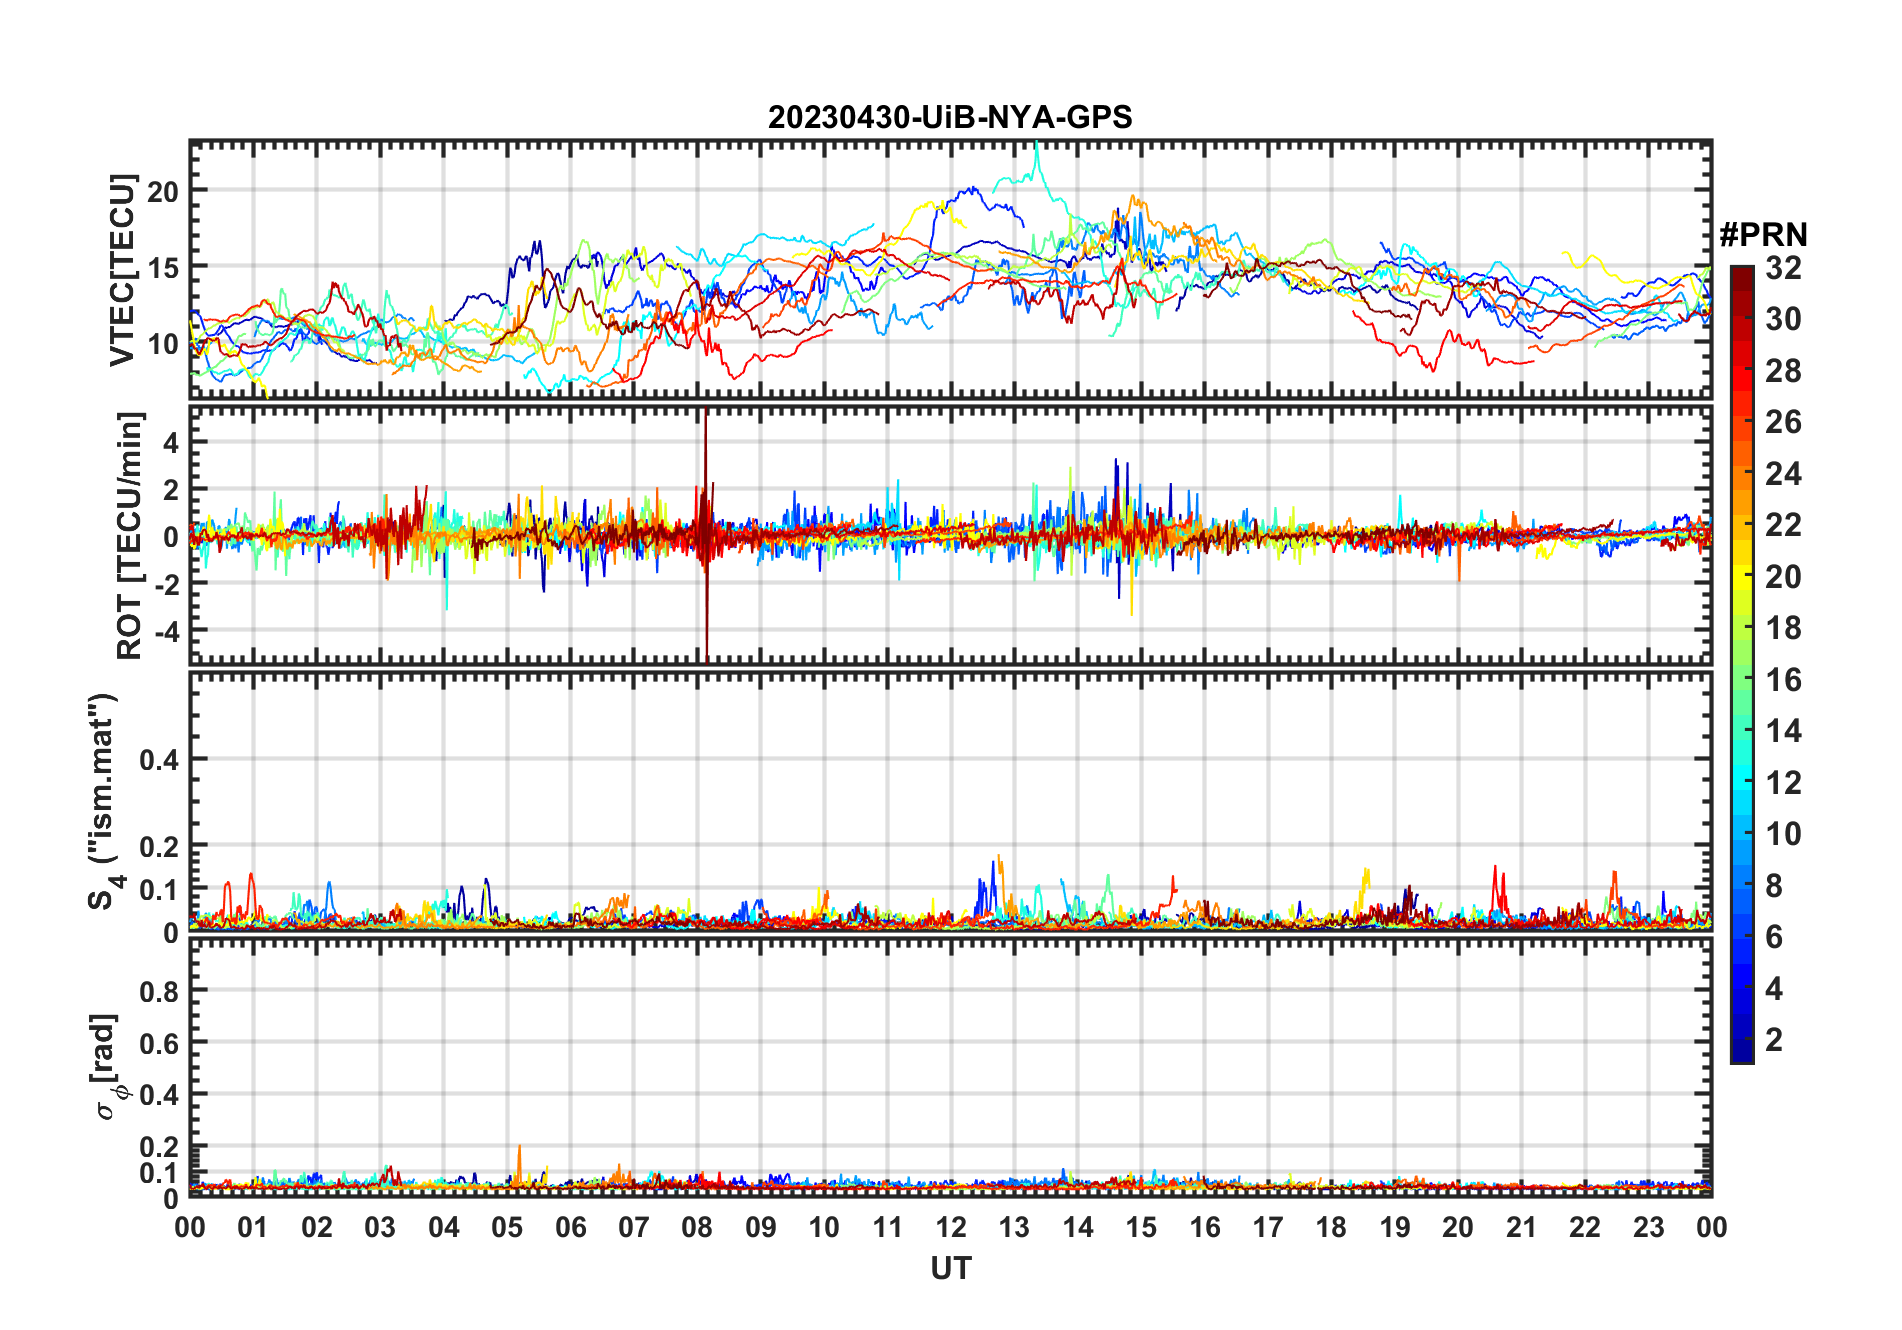Click x-axis tick label 09
The height and width of the screenshot is (1330, 1902).
pos(761,1227)
